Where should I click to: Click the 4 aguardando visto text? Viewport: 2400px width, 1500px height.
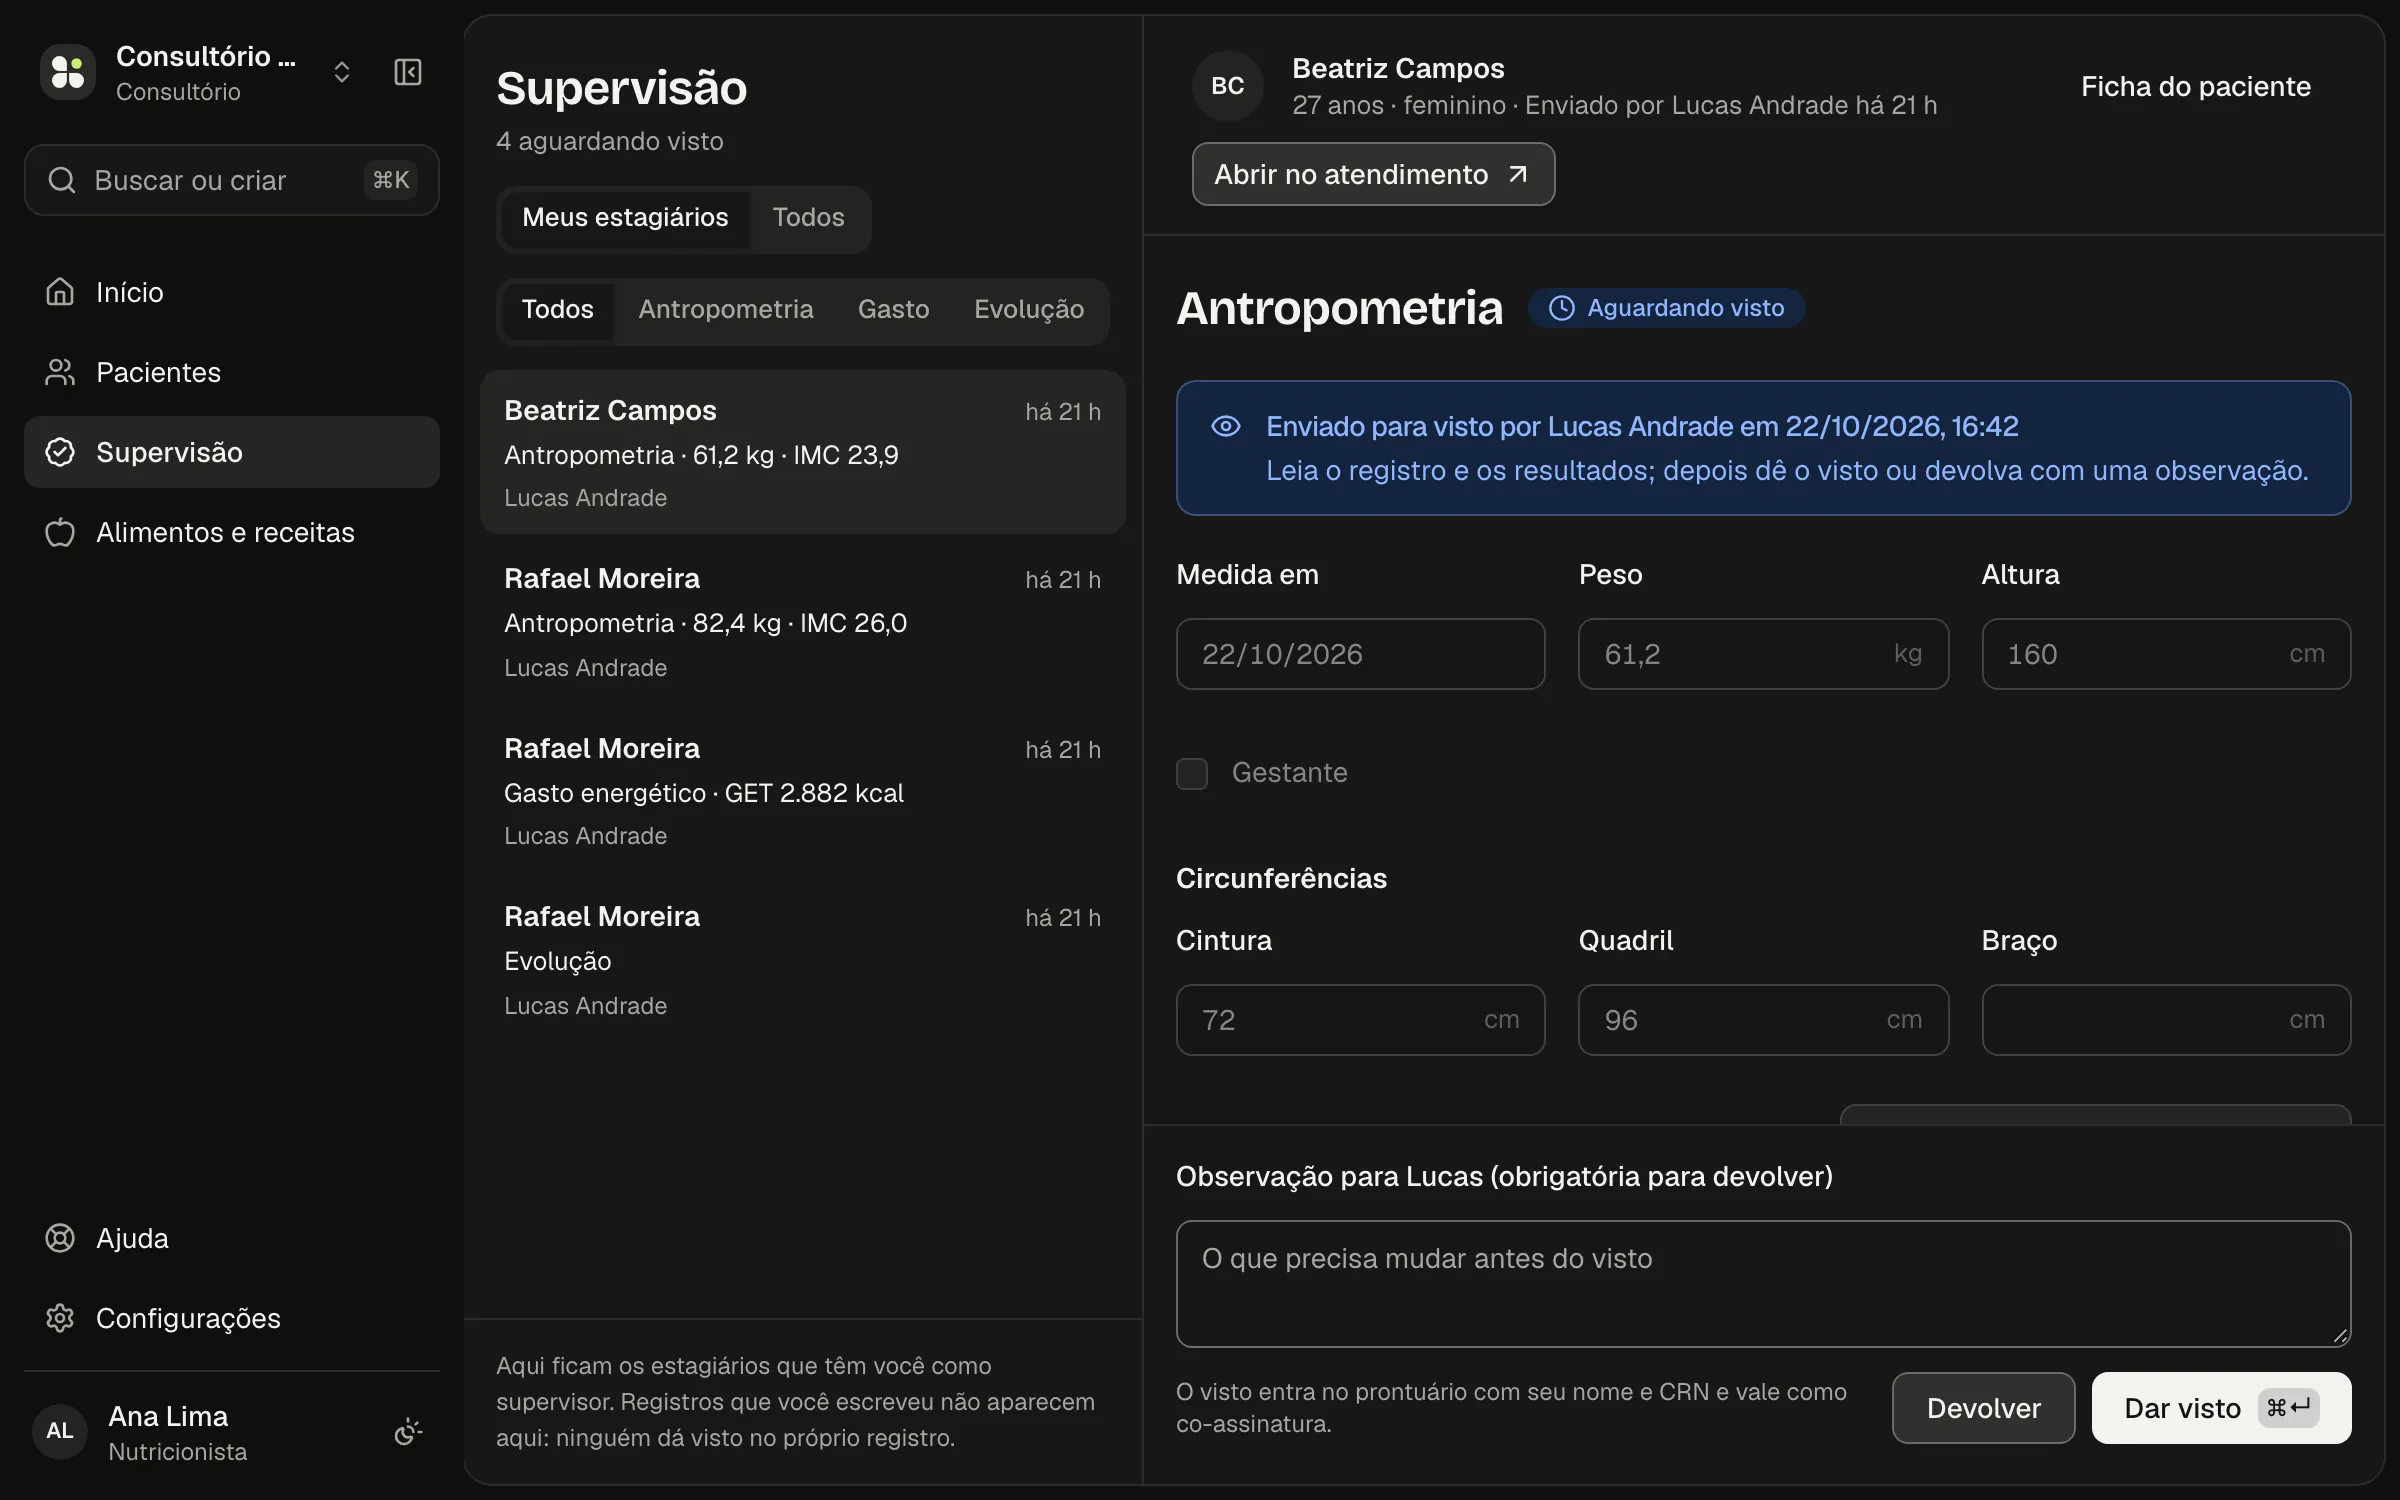click(610, 141)
